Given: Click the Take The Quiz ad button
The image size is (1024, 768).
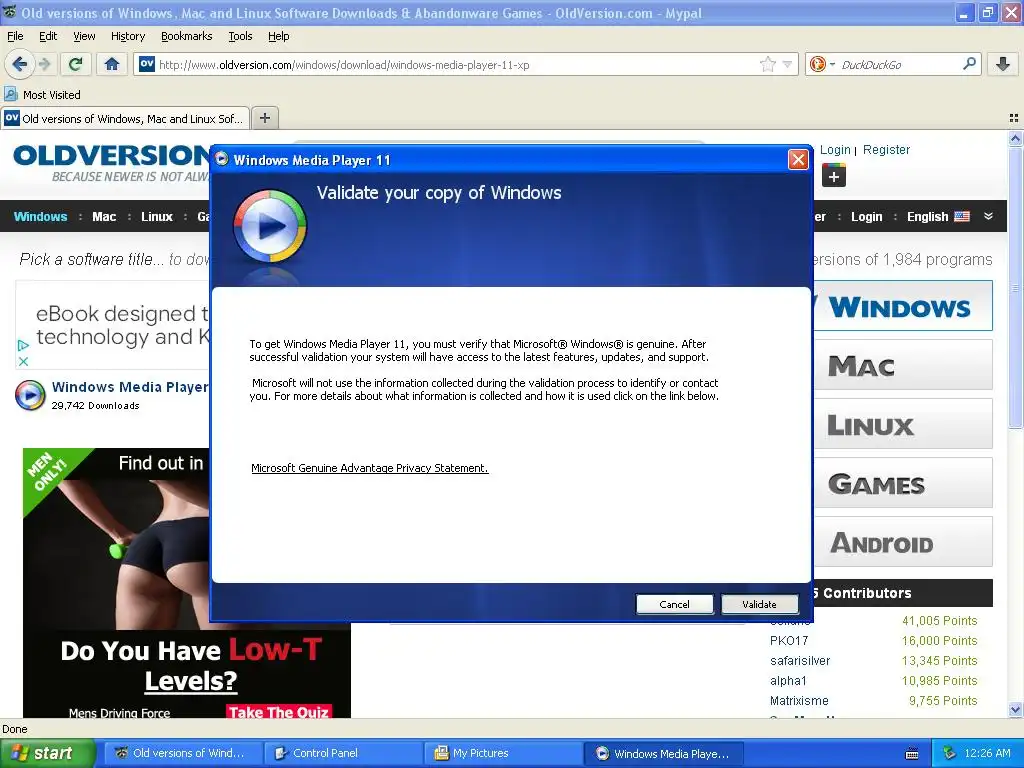Looking at the screenshot, I should coord(279,712).
